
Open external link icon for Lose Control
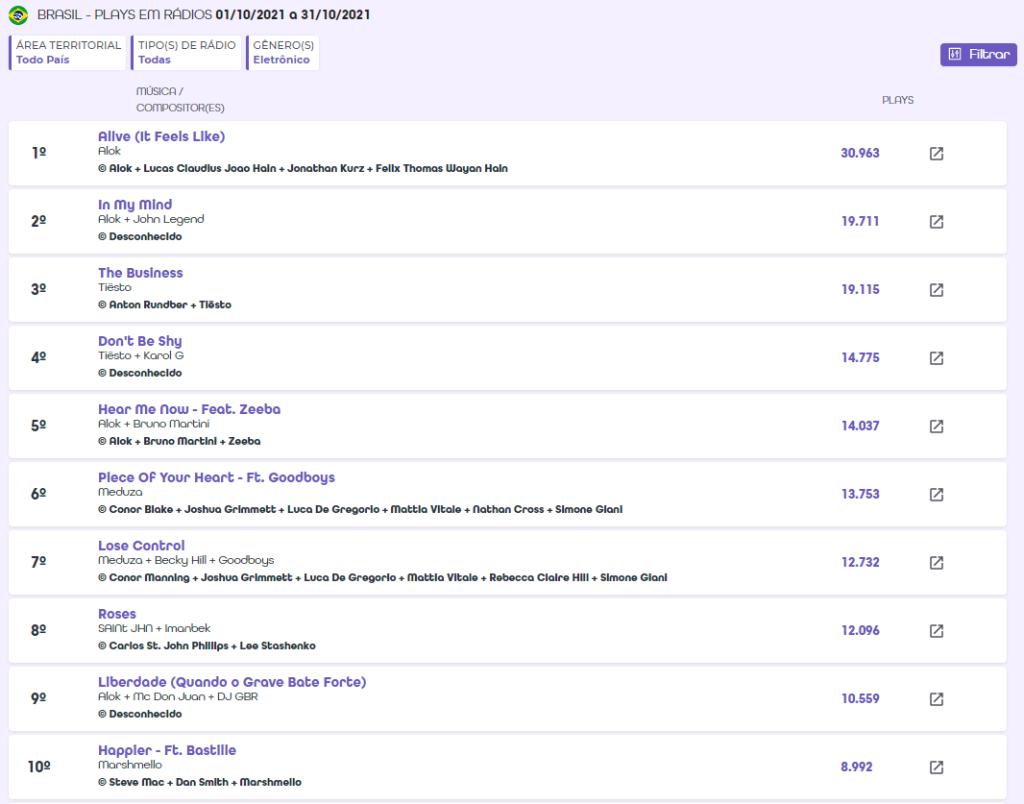click(936, 562)
